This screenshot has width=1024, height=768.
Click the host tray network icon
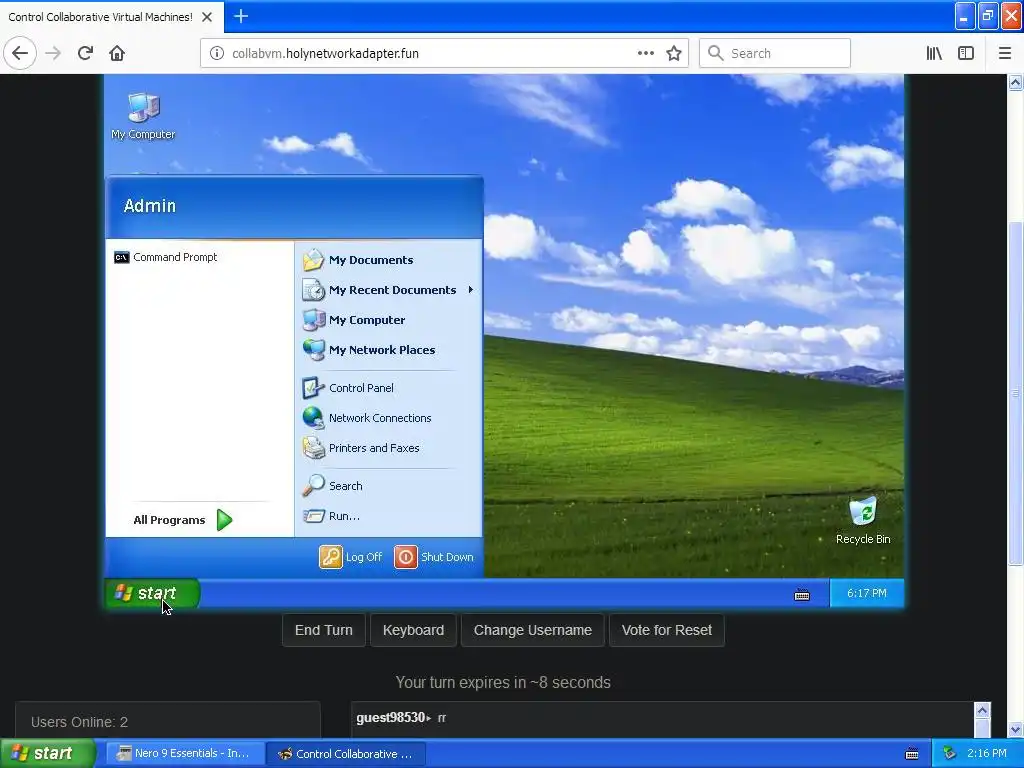[x=949, y=754]
